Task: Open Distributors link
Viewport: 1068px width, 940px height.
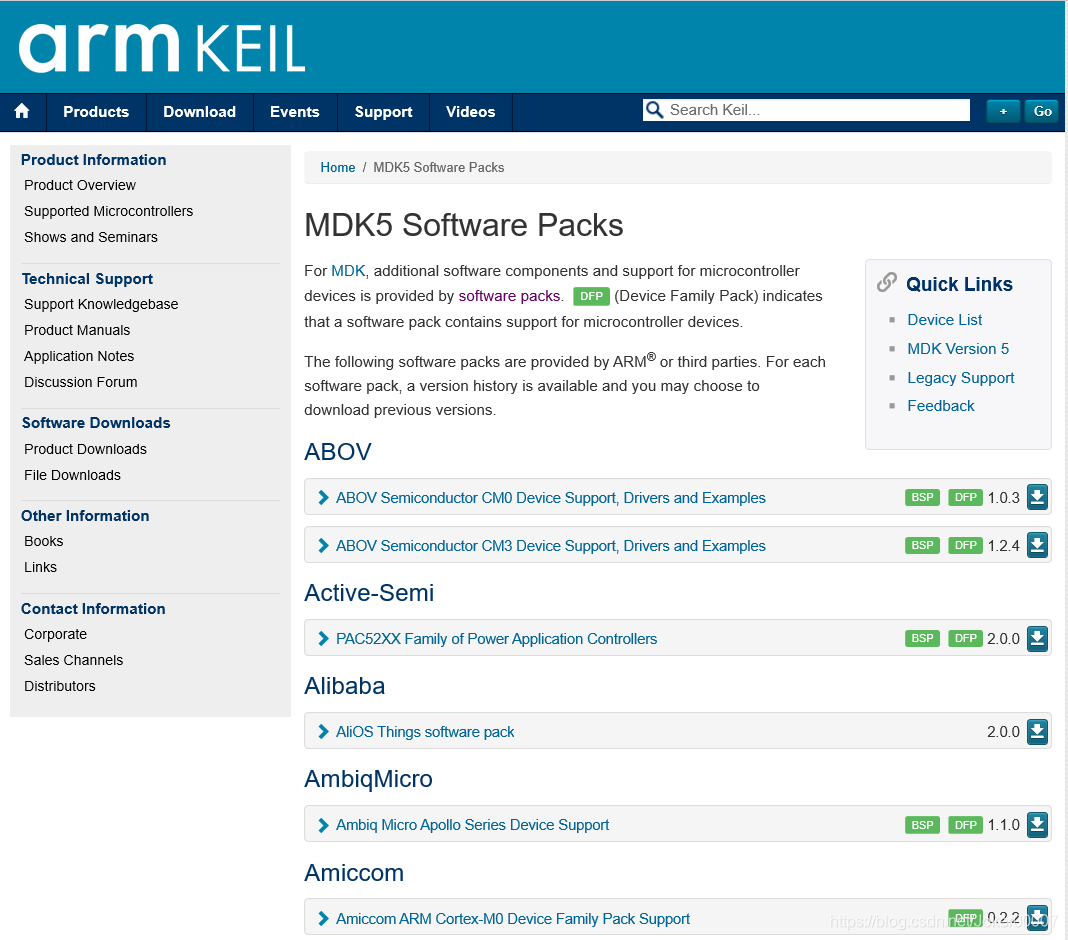Action: [59, 687]
